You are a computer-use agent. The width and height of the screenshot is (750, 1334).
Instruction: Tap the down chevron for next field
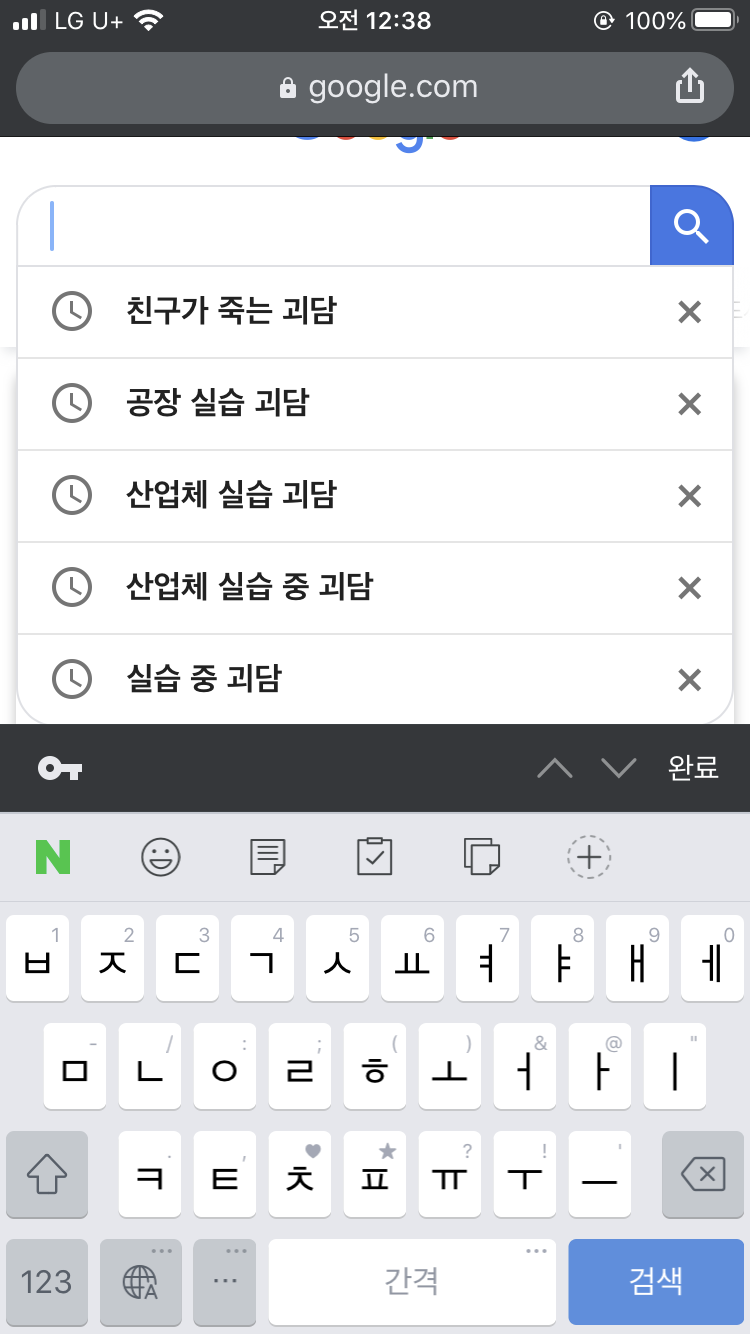pos(619,768)
